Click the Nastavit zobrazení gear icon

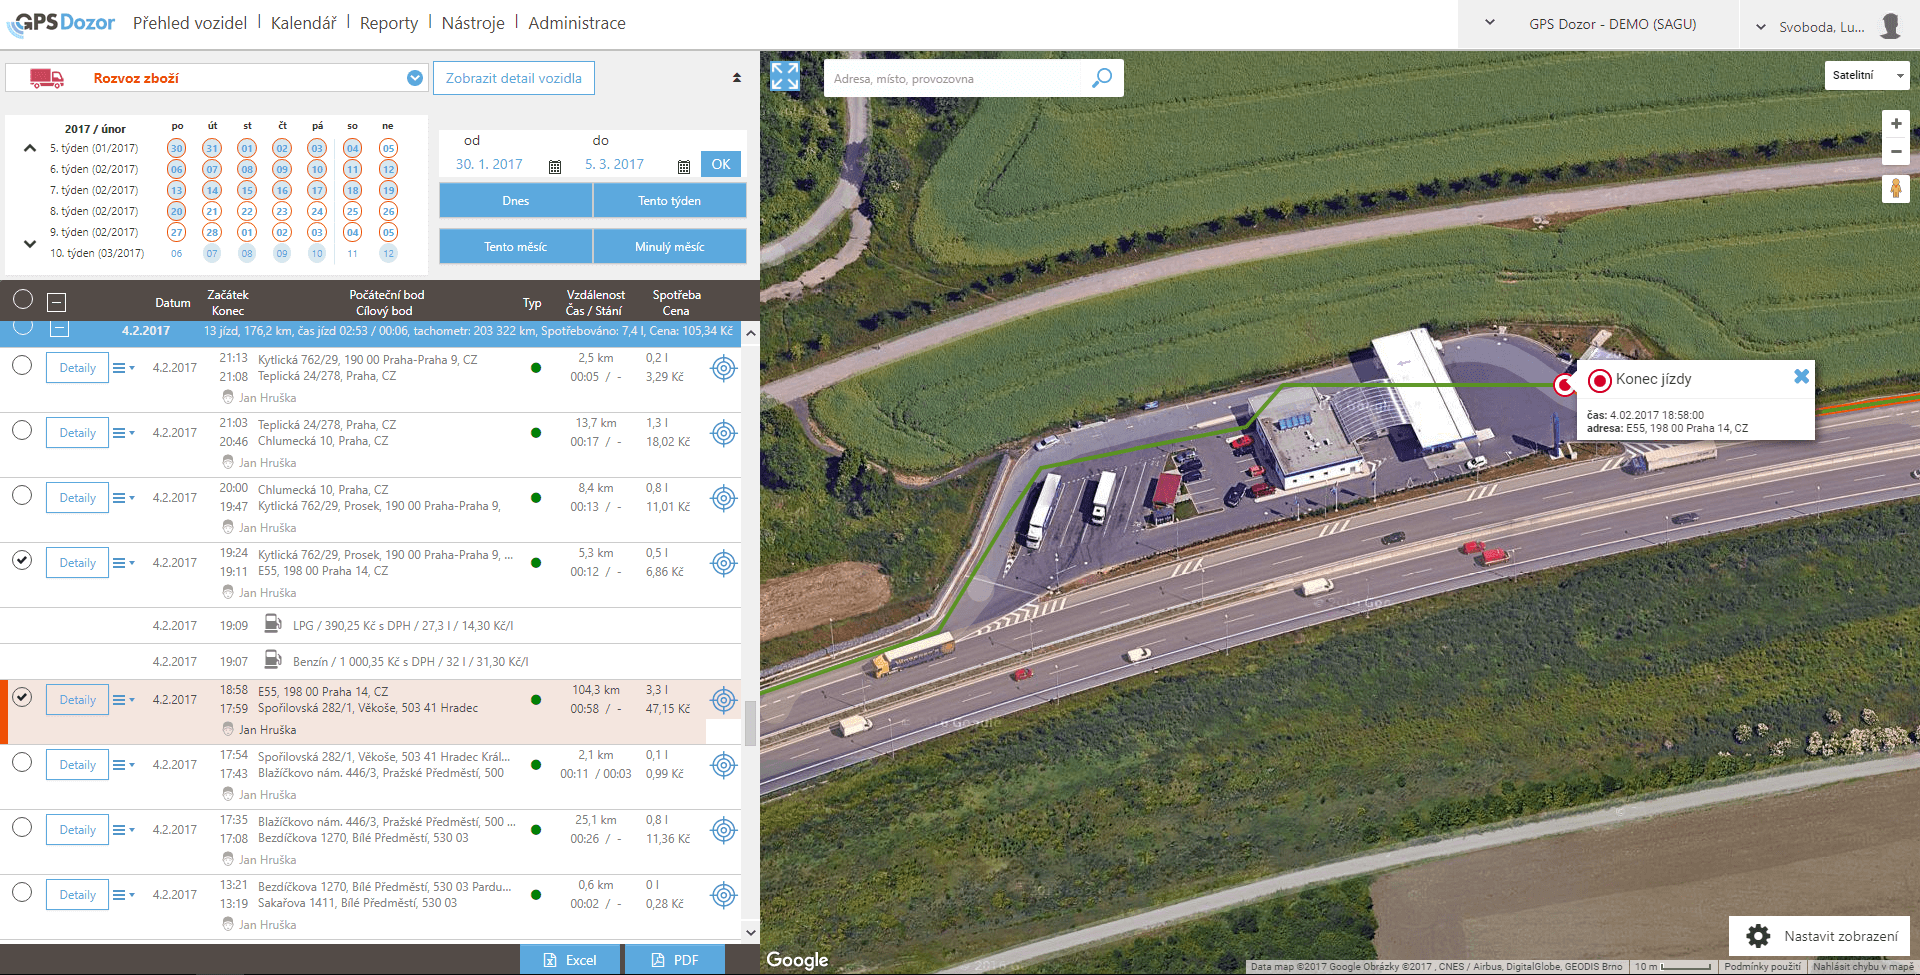click(1758, 936)
